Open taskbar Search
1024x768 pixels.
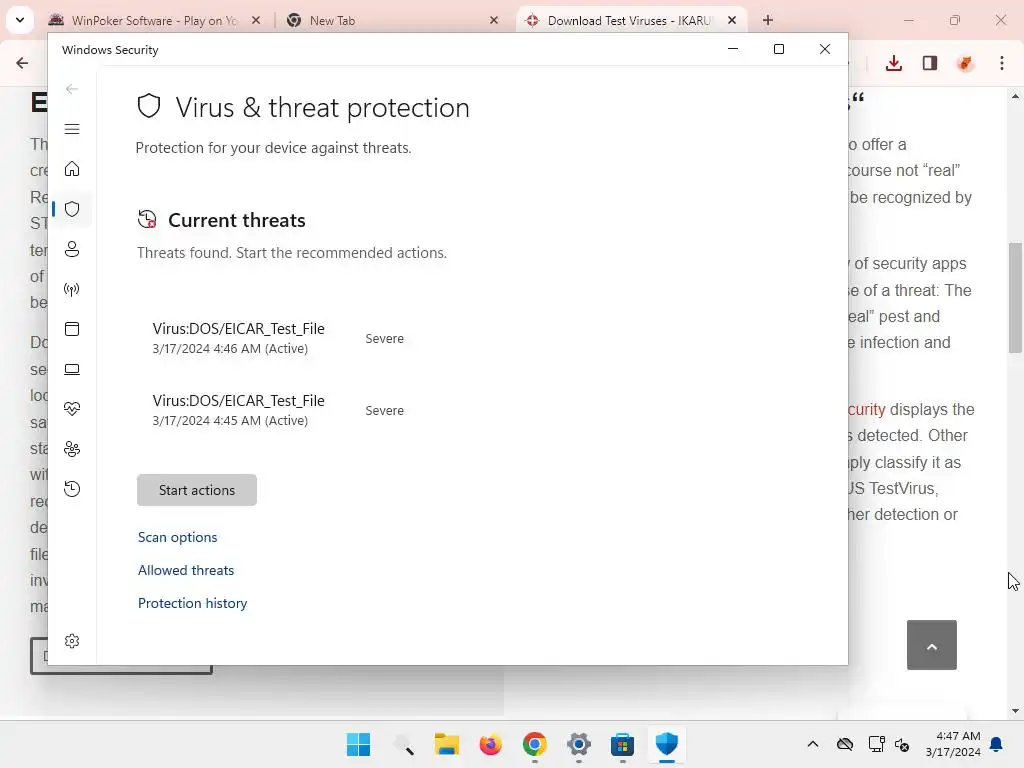403,744
